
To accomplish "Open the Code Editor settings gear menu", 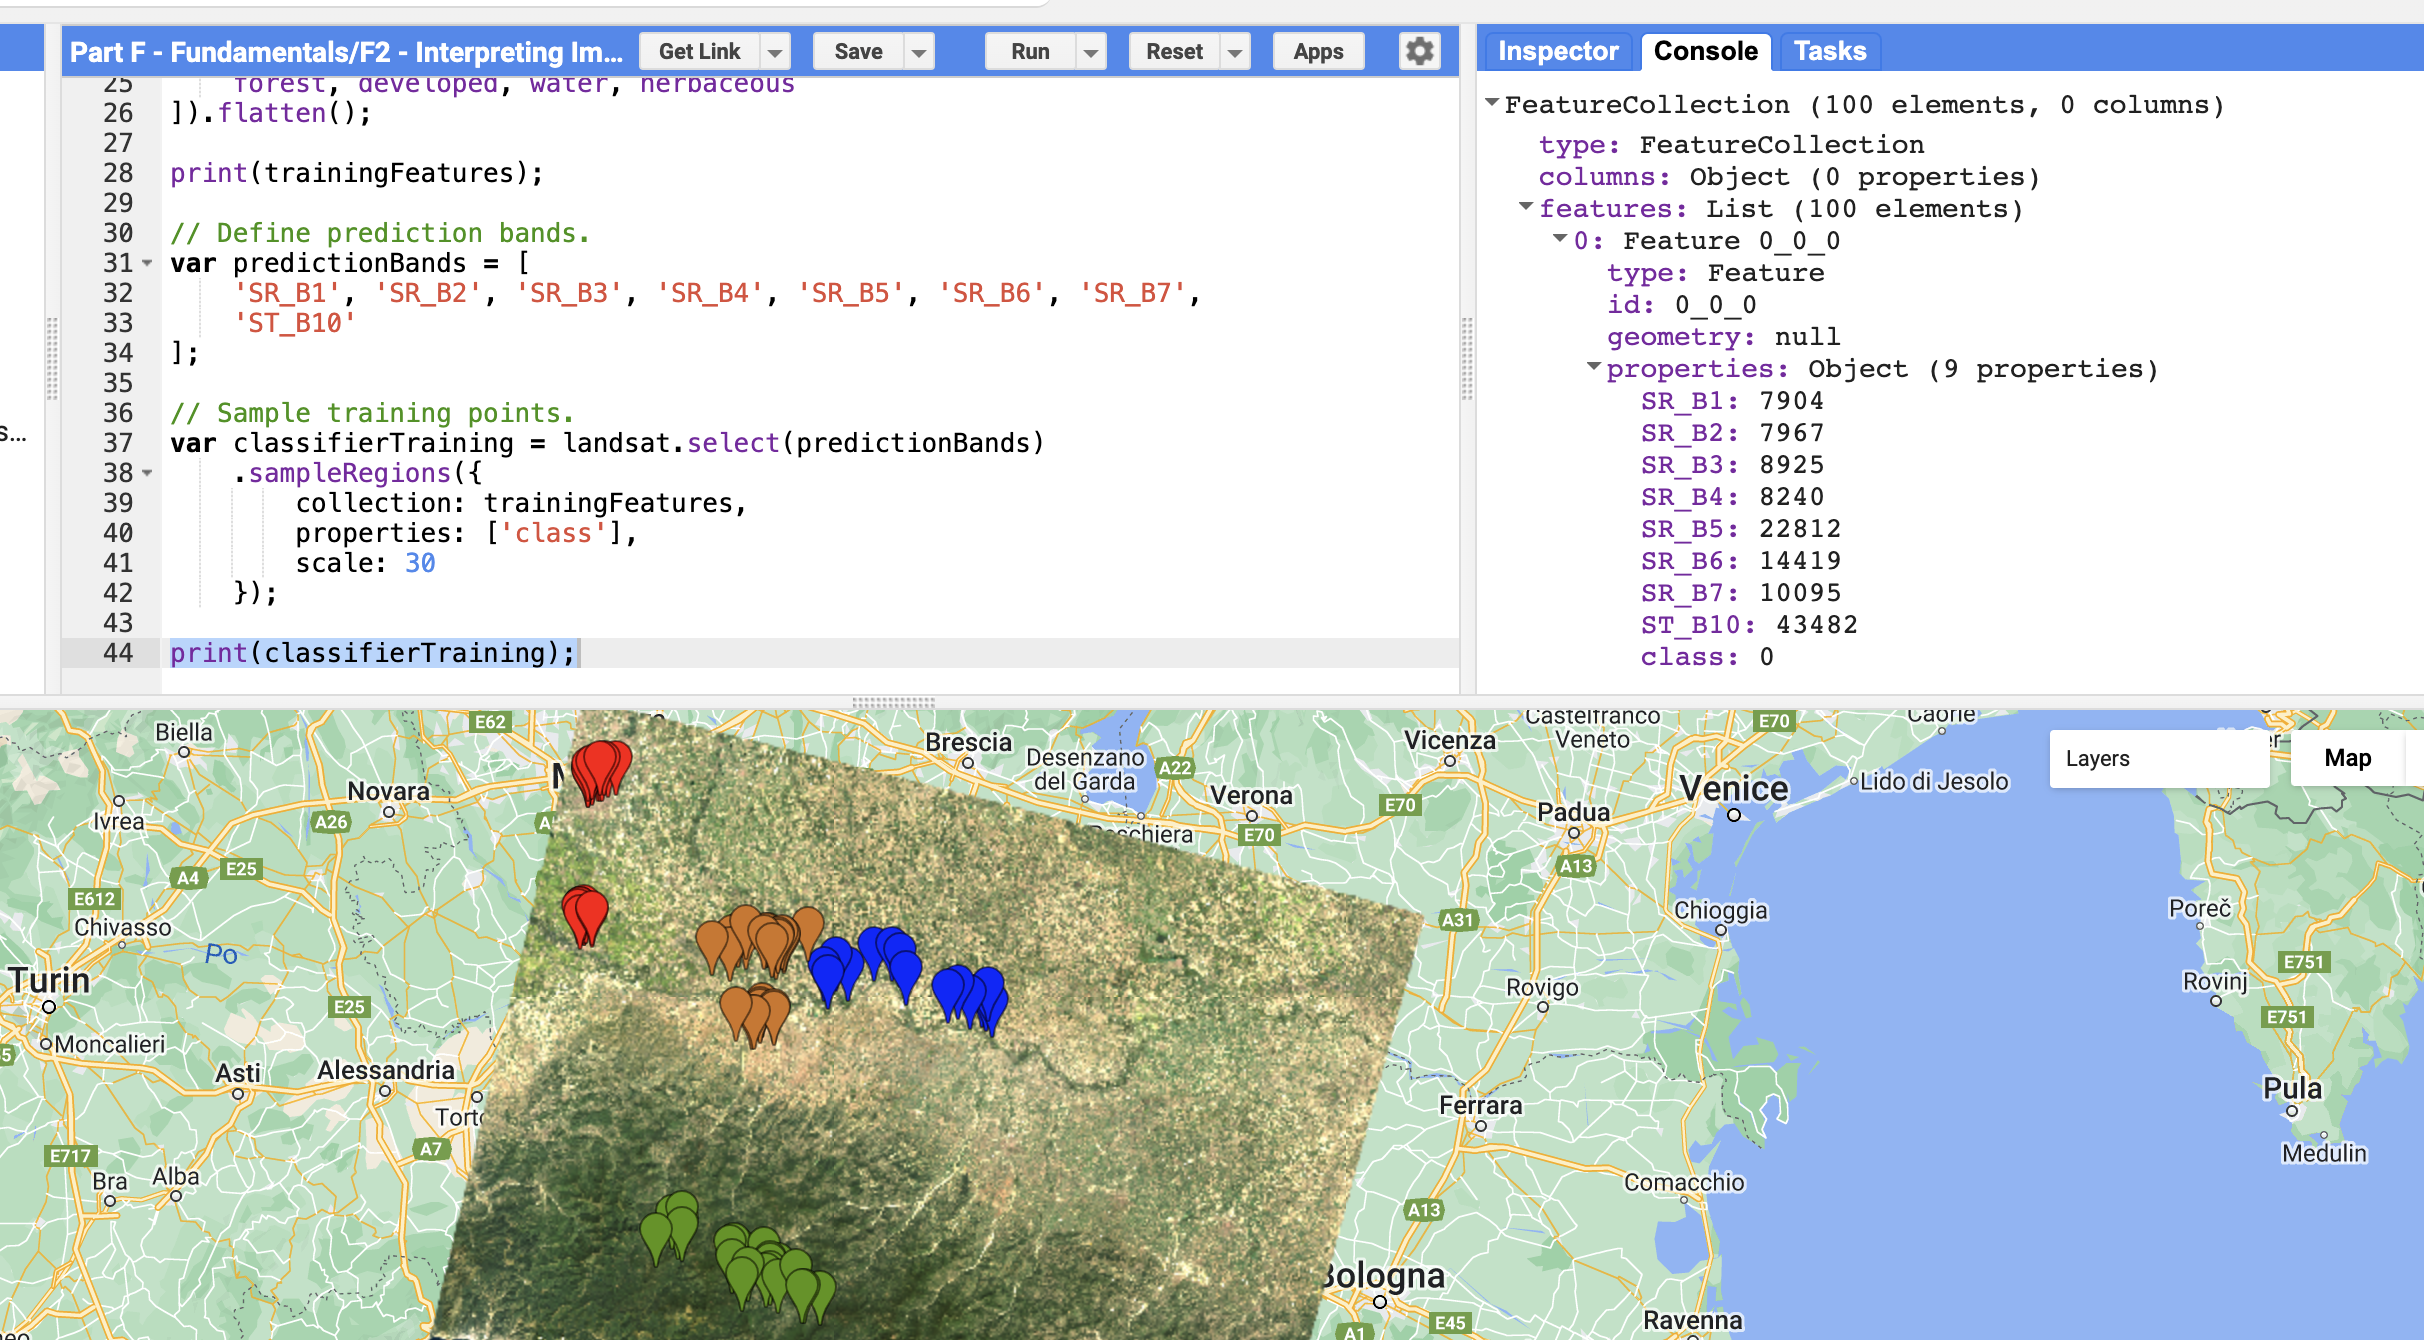I will coord(1419,51).
